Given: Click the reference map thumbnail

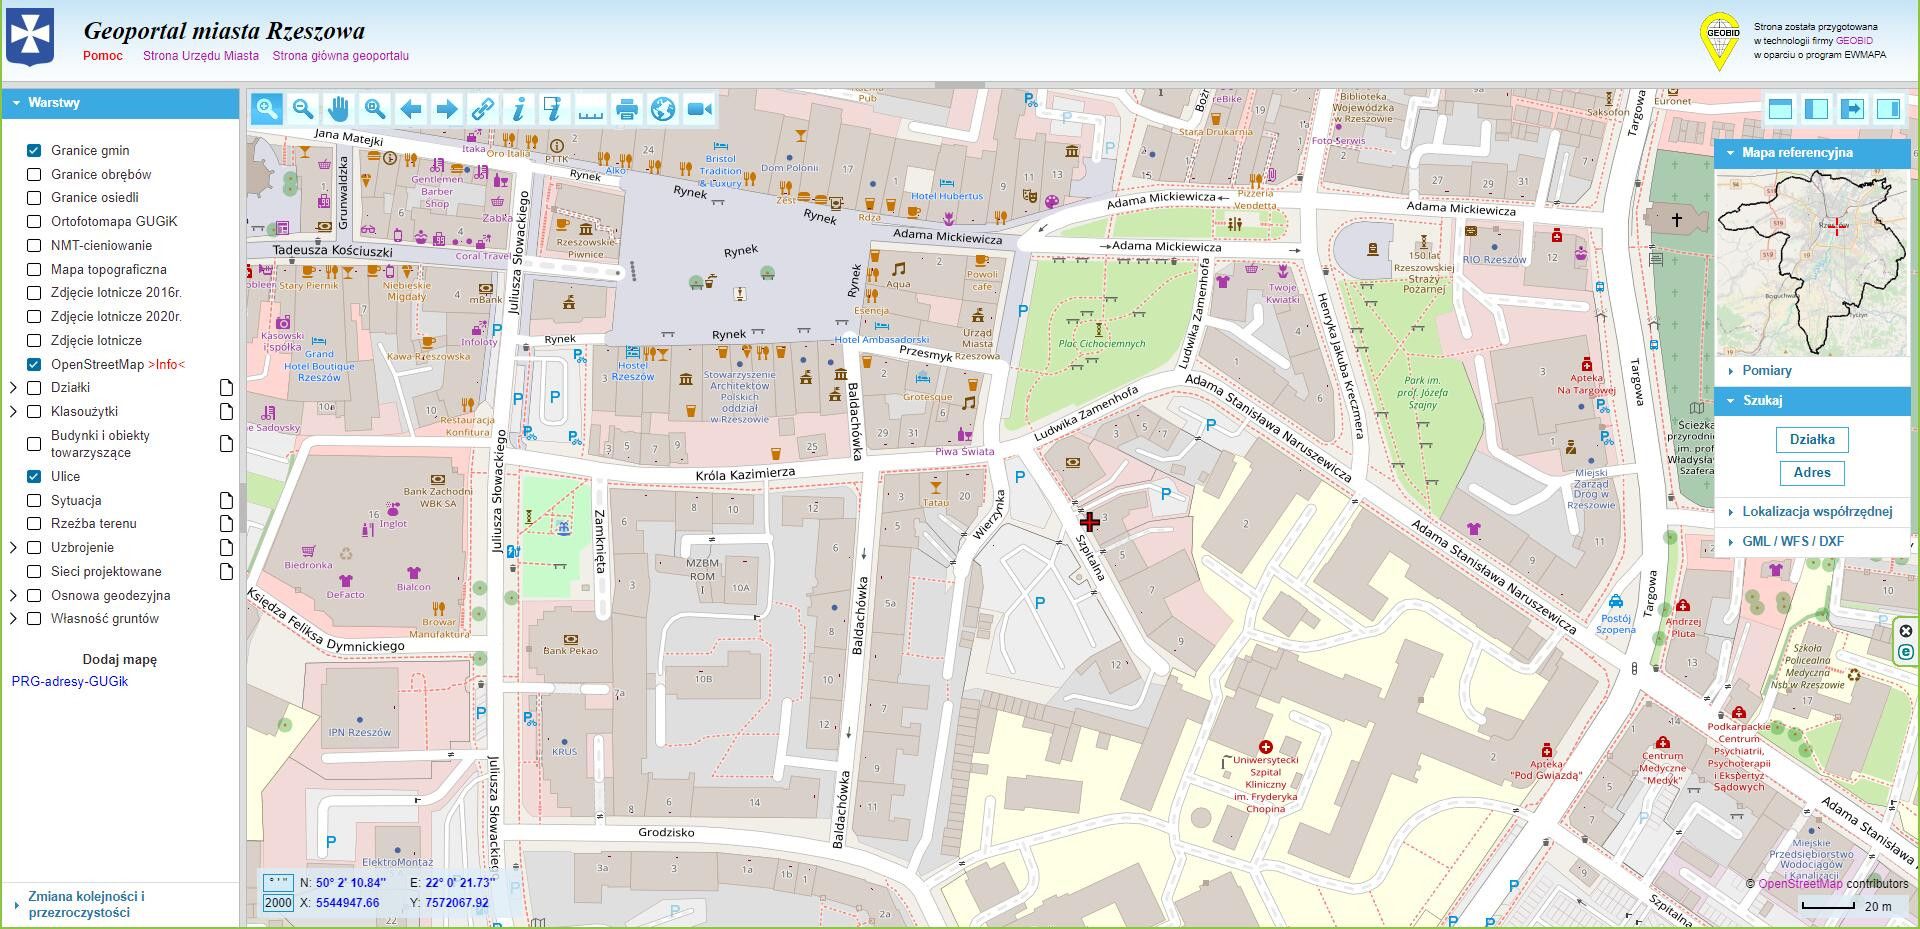Looking at the screenshot, I should 1811,263.
